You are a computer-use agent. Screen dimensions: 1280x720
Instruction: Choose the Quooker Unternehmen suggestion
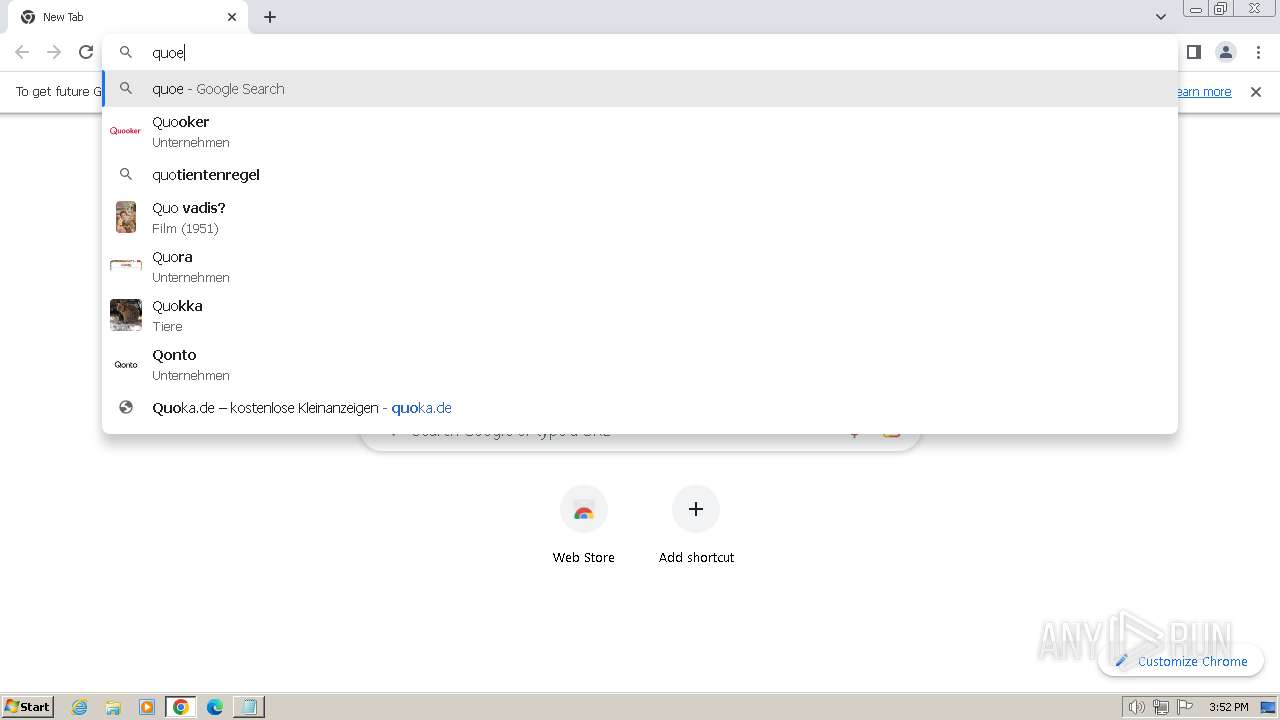click(x=640, y=131)
